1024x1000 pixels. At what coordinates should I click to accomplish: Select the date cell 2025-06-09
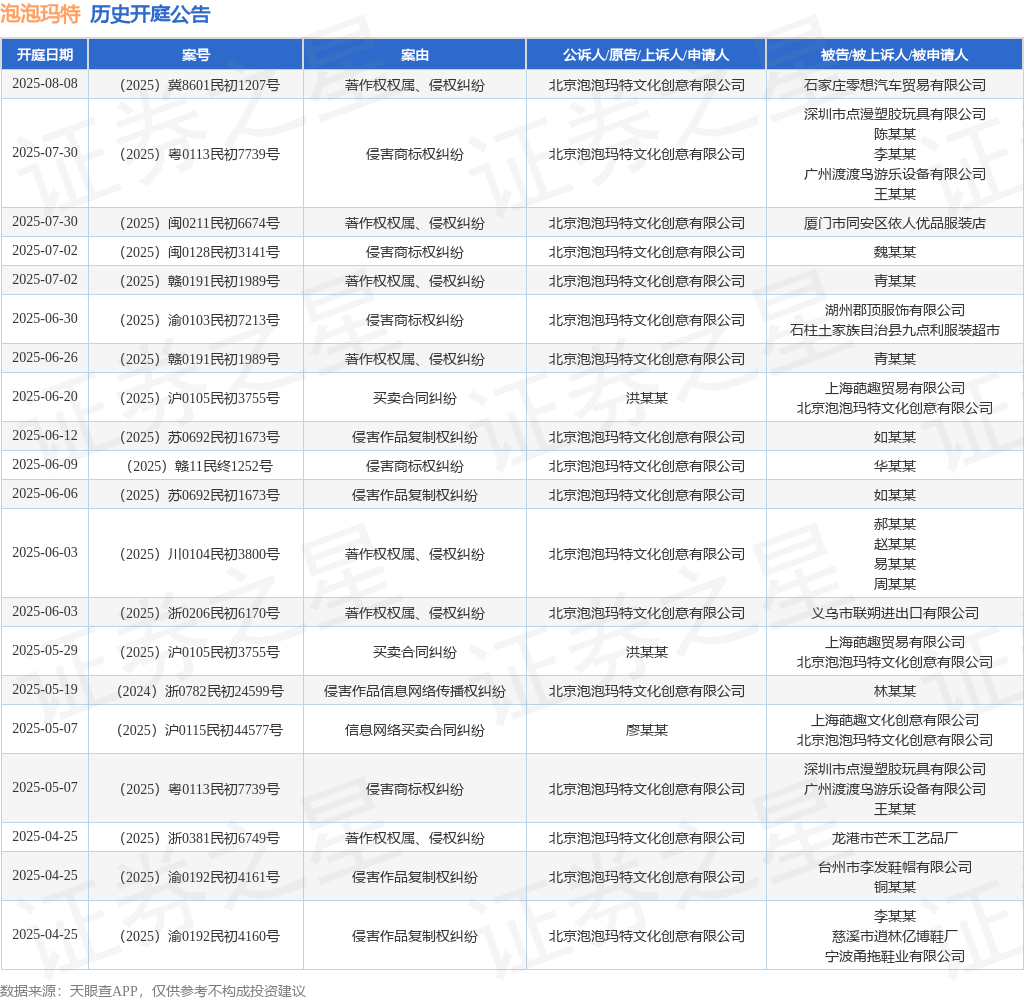pos(44,464)
